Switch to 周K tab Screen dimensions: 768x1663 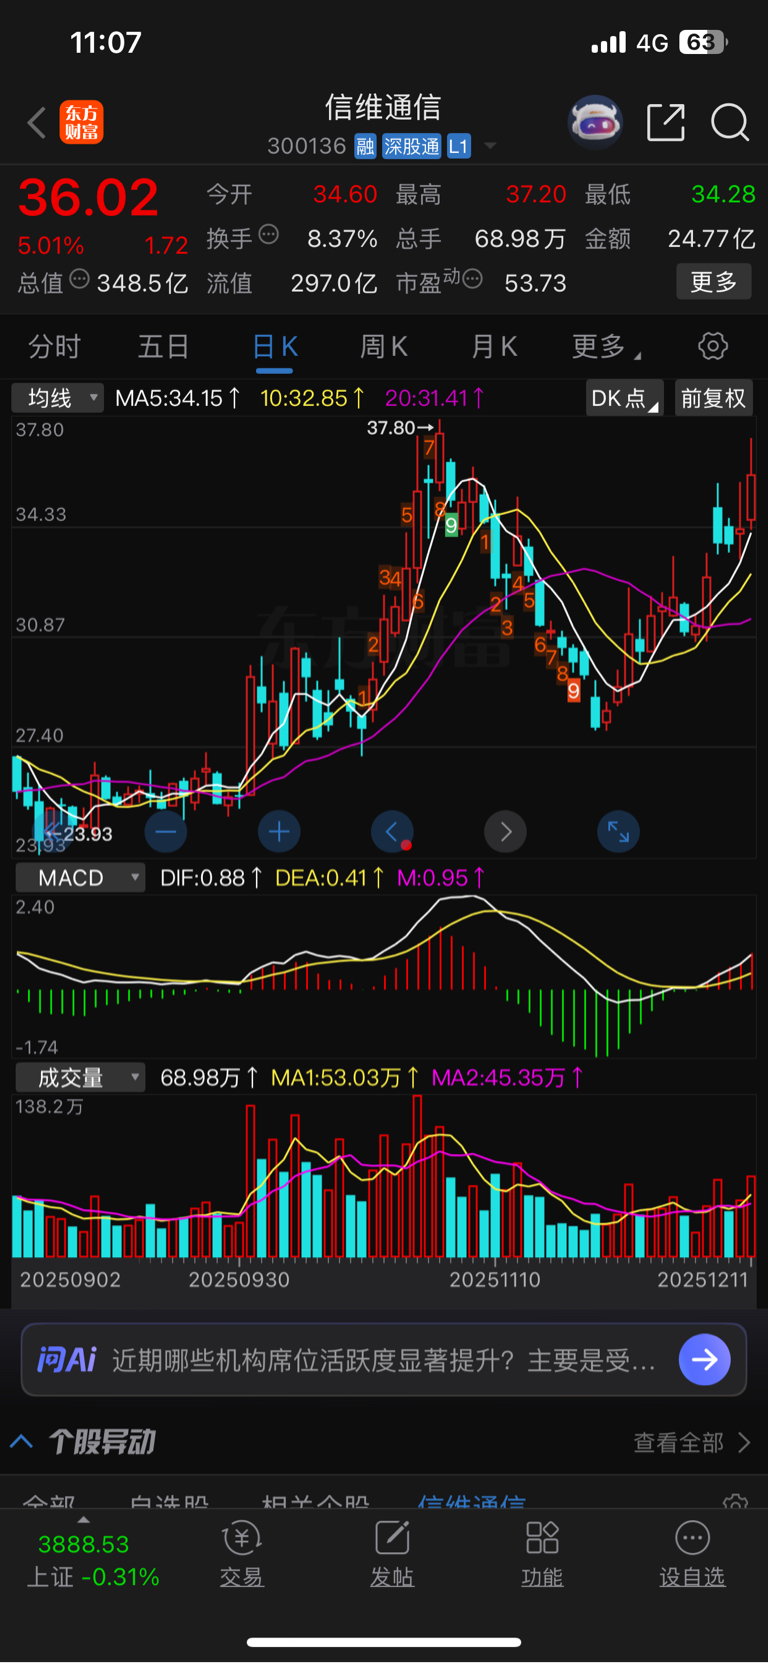pos(384,347)
